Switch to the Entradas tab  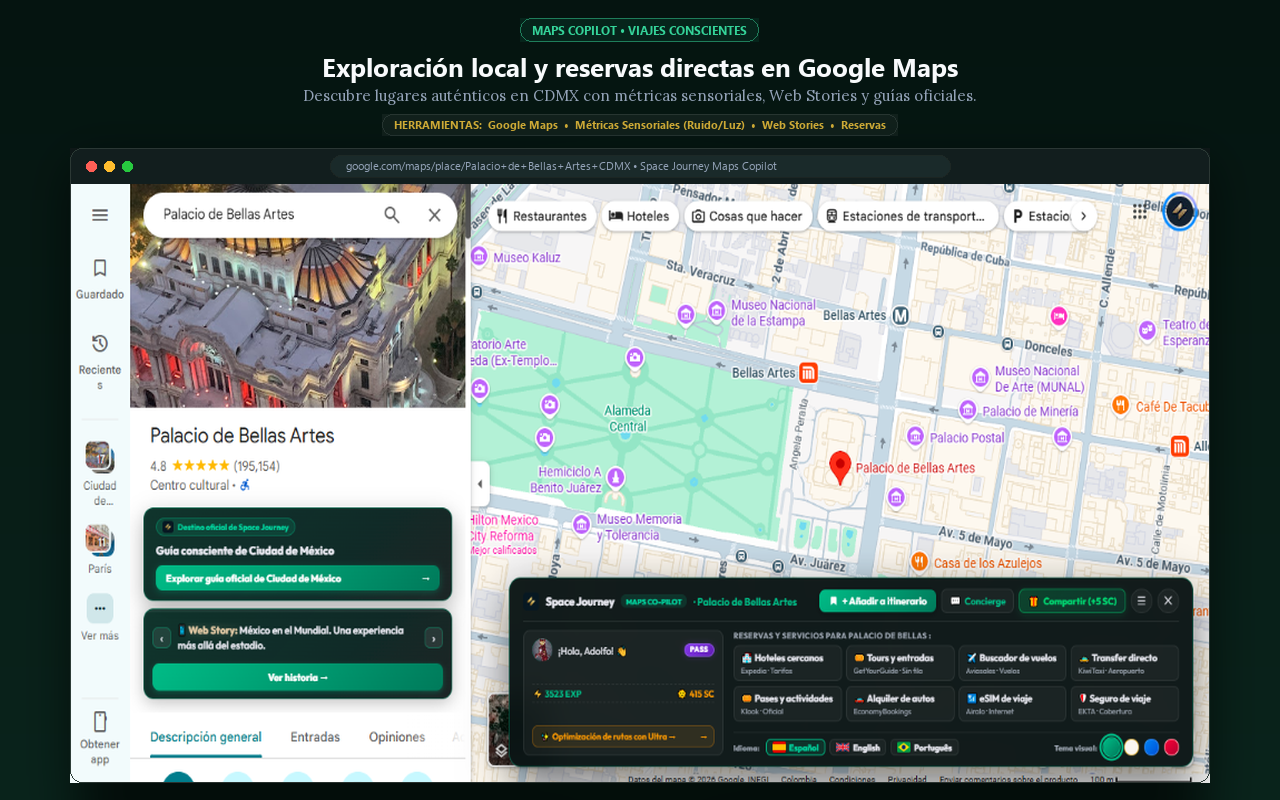pyautogui.click(x=315, y=737)
